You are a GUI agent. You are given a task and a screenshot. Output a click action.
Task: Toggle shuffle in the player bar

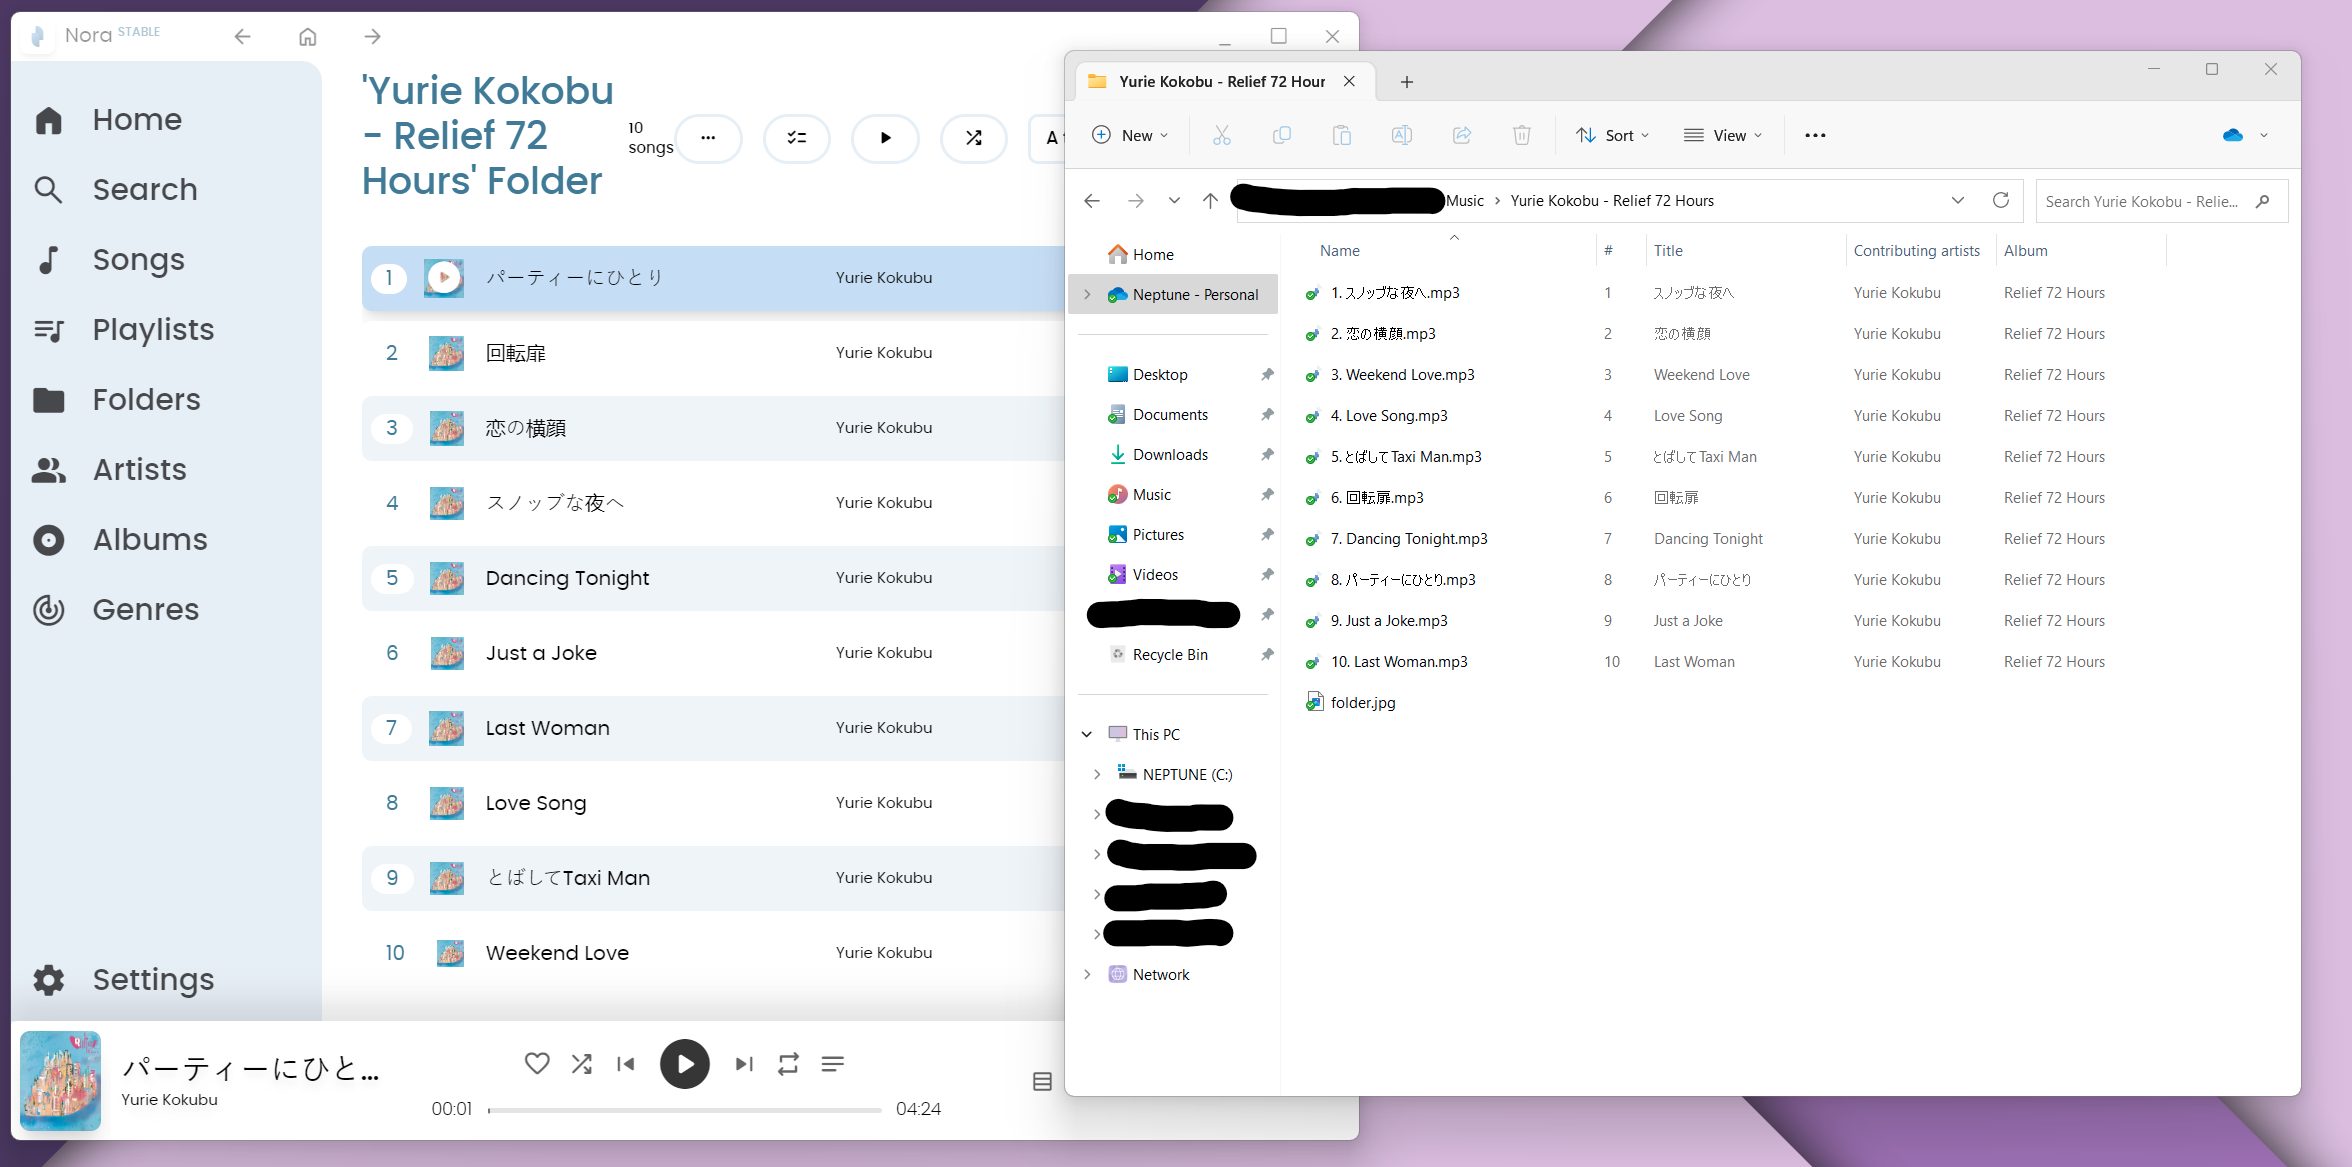pyautogui.click(x=581, y=1063)
